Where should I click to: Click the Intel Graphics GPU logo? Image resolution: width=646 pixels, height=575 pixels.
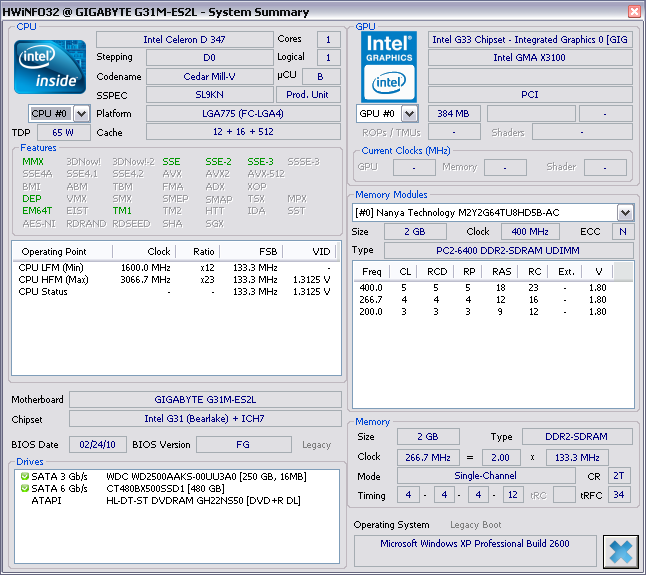389,67
